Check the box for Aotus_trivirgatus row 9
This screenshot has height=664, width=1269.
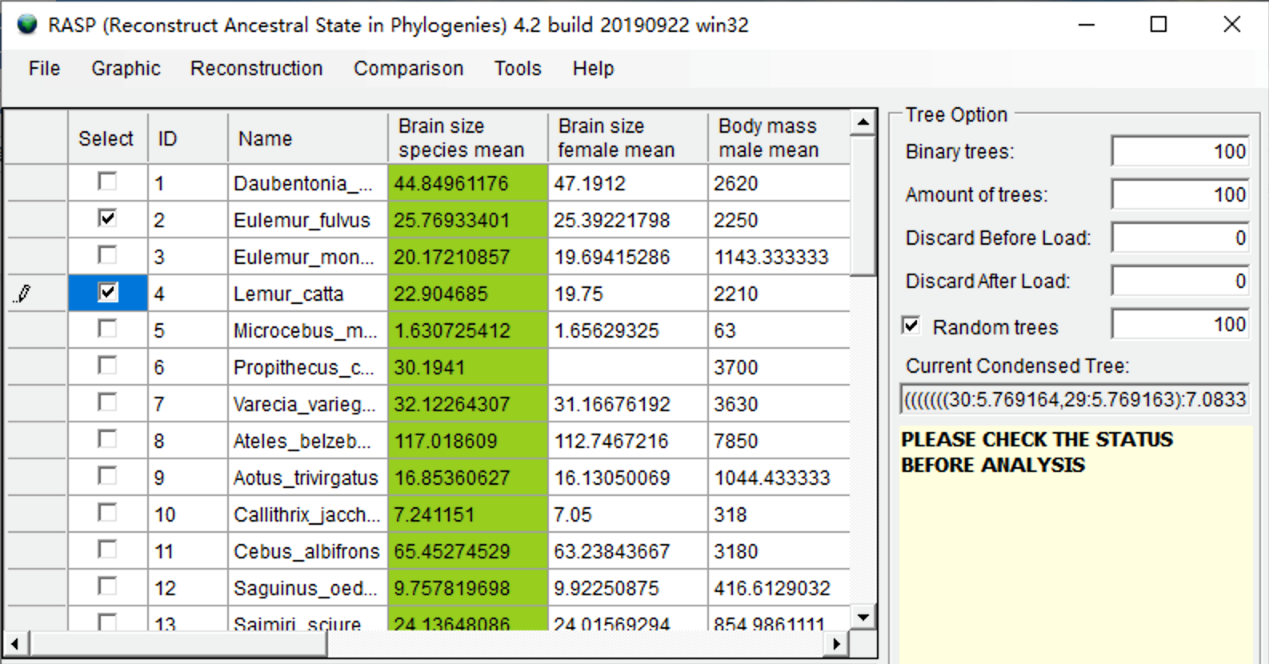point(107,475)
